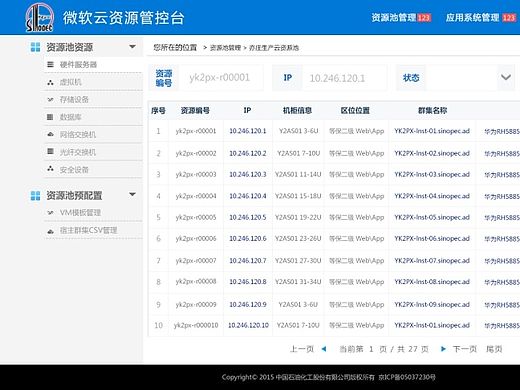Click the red 123 badge on 资源池管理
This screenshot has height=390, width=520.
[424, 17]
